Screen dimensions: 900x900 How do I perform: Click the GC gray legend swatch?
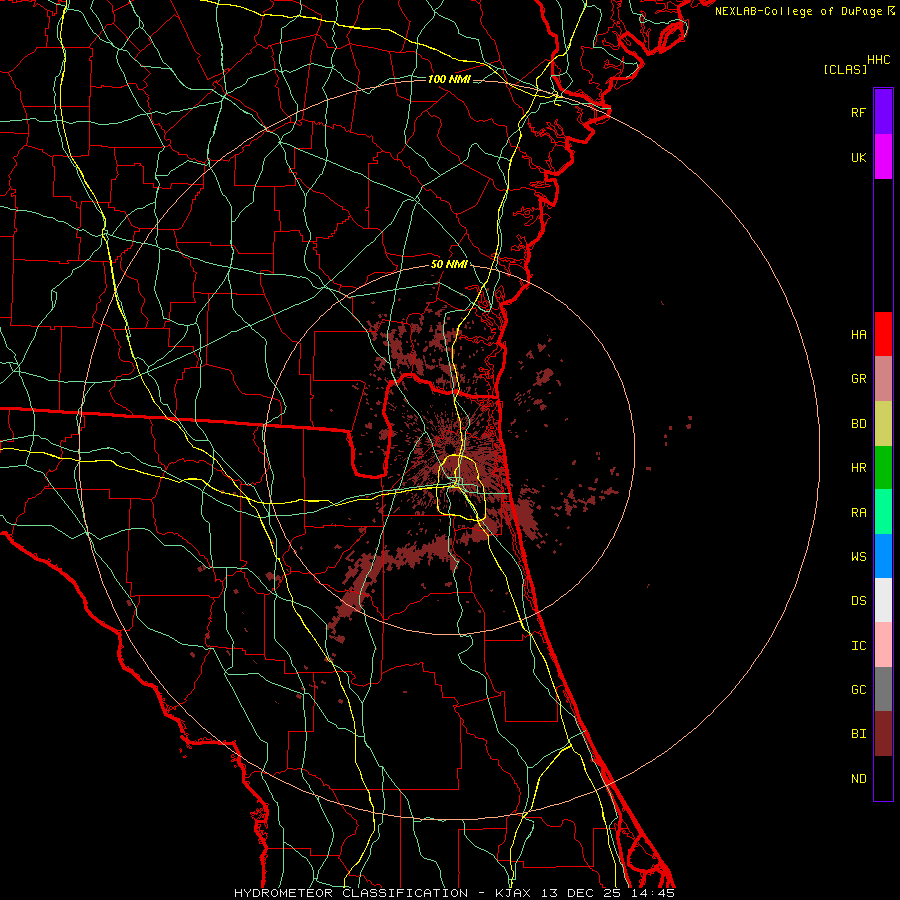point(883,689)
